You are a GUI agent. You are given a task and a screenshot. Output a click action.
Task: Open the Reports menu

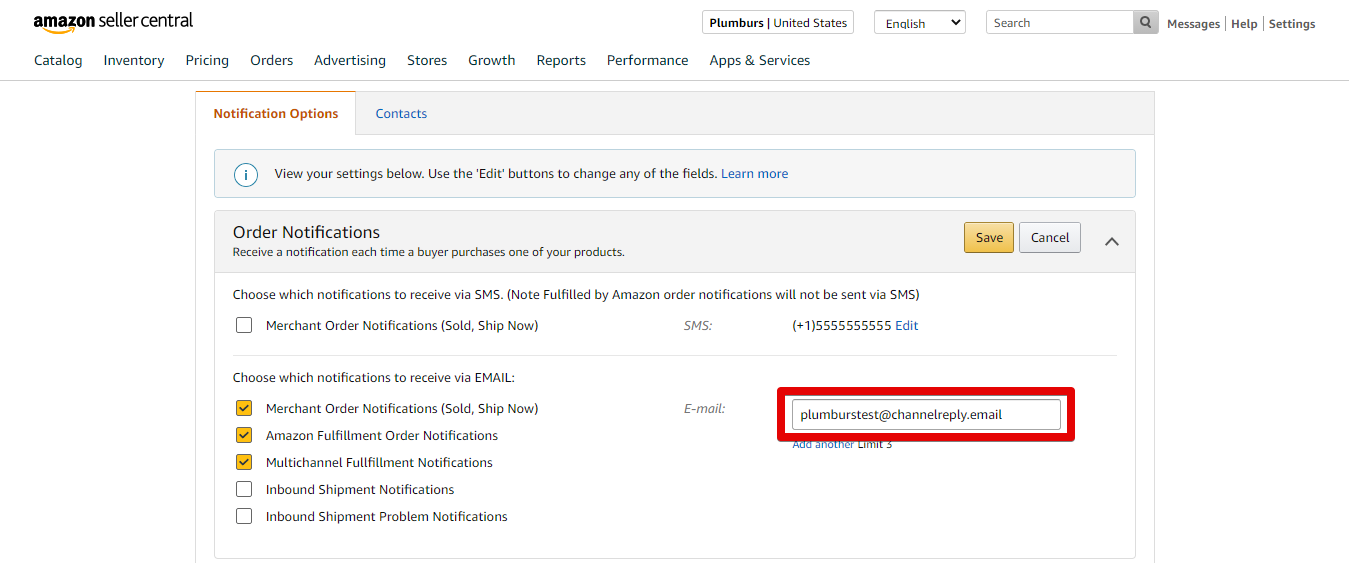tap(561, 60)
